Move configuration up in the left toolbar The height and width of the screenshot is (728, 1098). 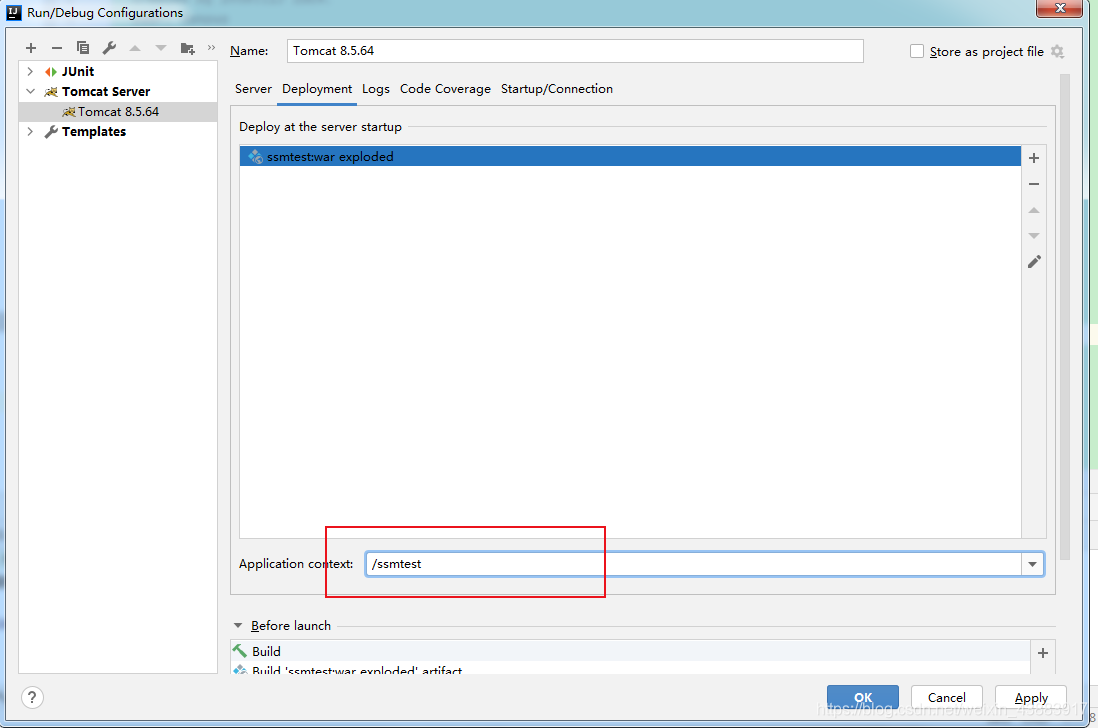click(135, 48)
